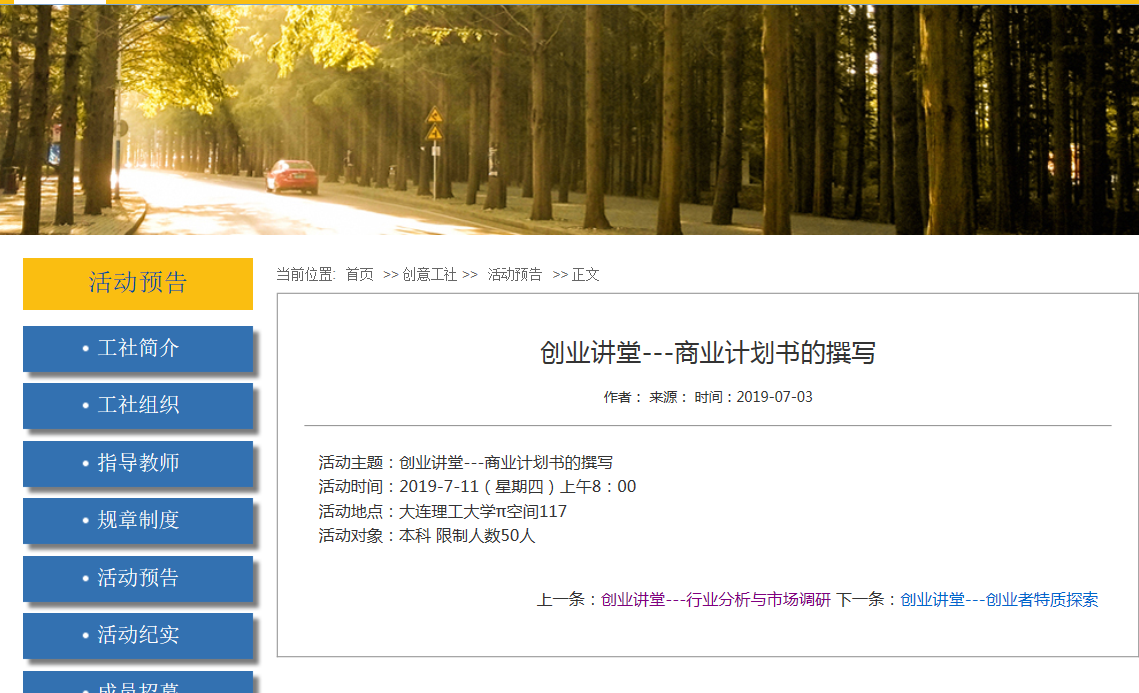The width and height of the screenshot is (1139, 693).
Task: Go to 规章制度 in the sidebar
Action: click(x=138, y=521)
